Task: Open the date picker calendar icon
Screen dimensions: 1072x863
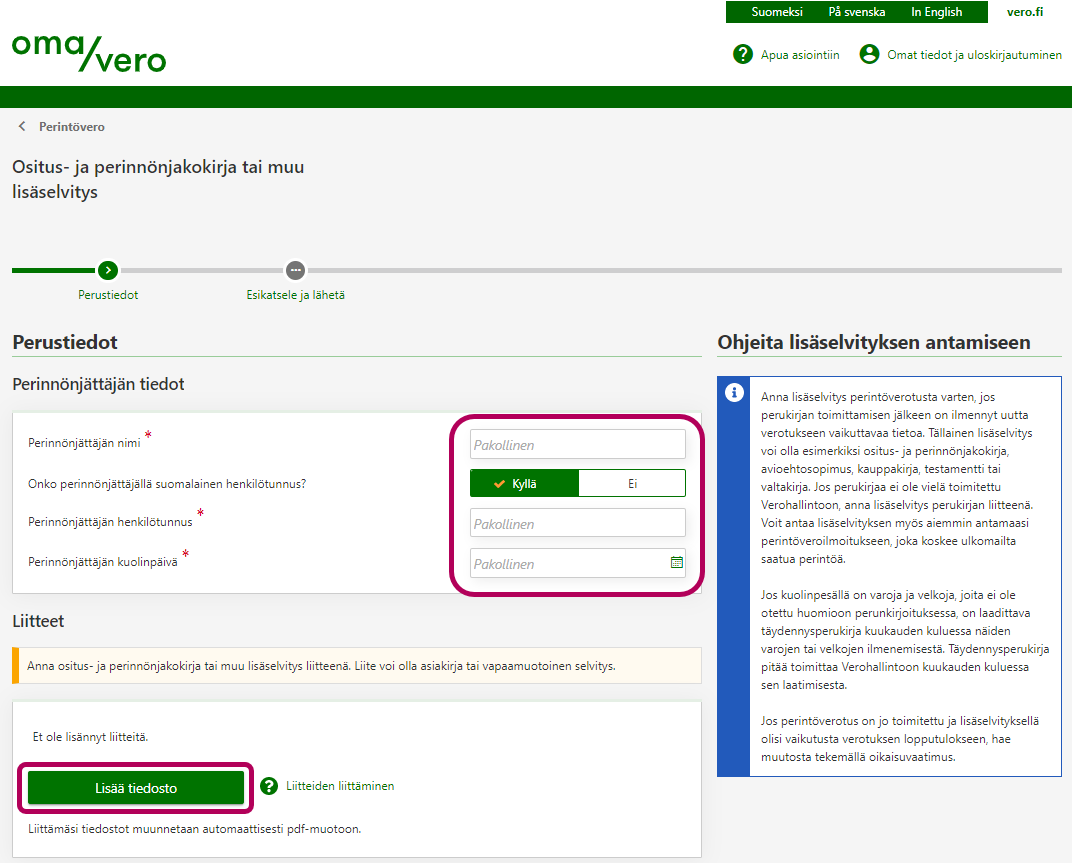Action: tap(677, 563)
